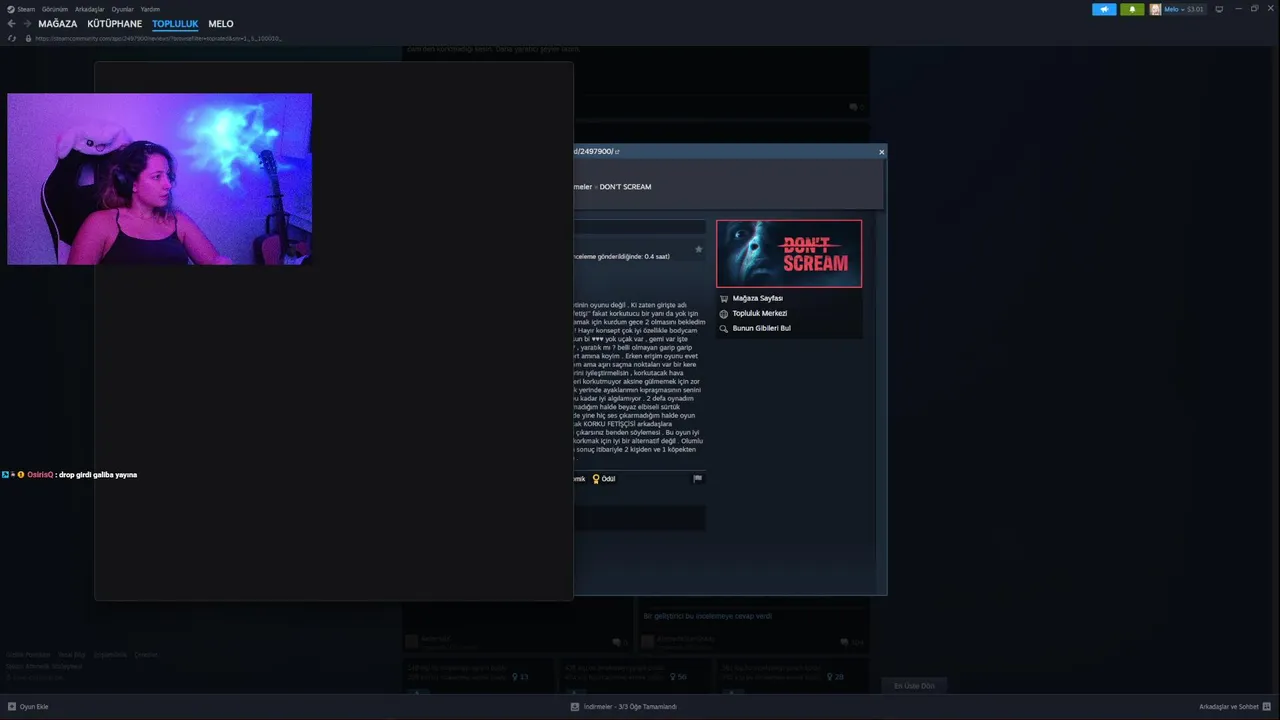Click the steamcommunity URL address text
Viewport: 1280px width, 720px height.
[x=158, y=38]
